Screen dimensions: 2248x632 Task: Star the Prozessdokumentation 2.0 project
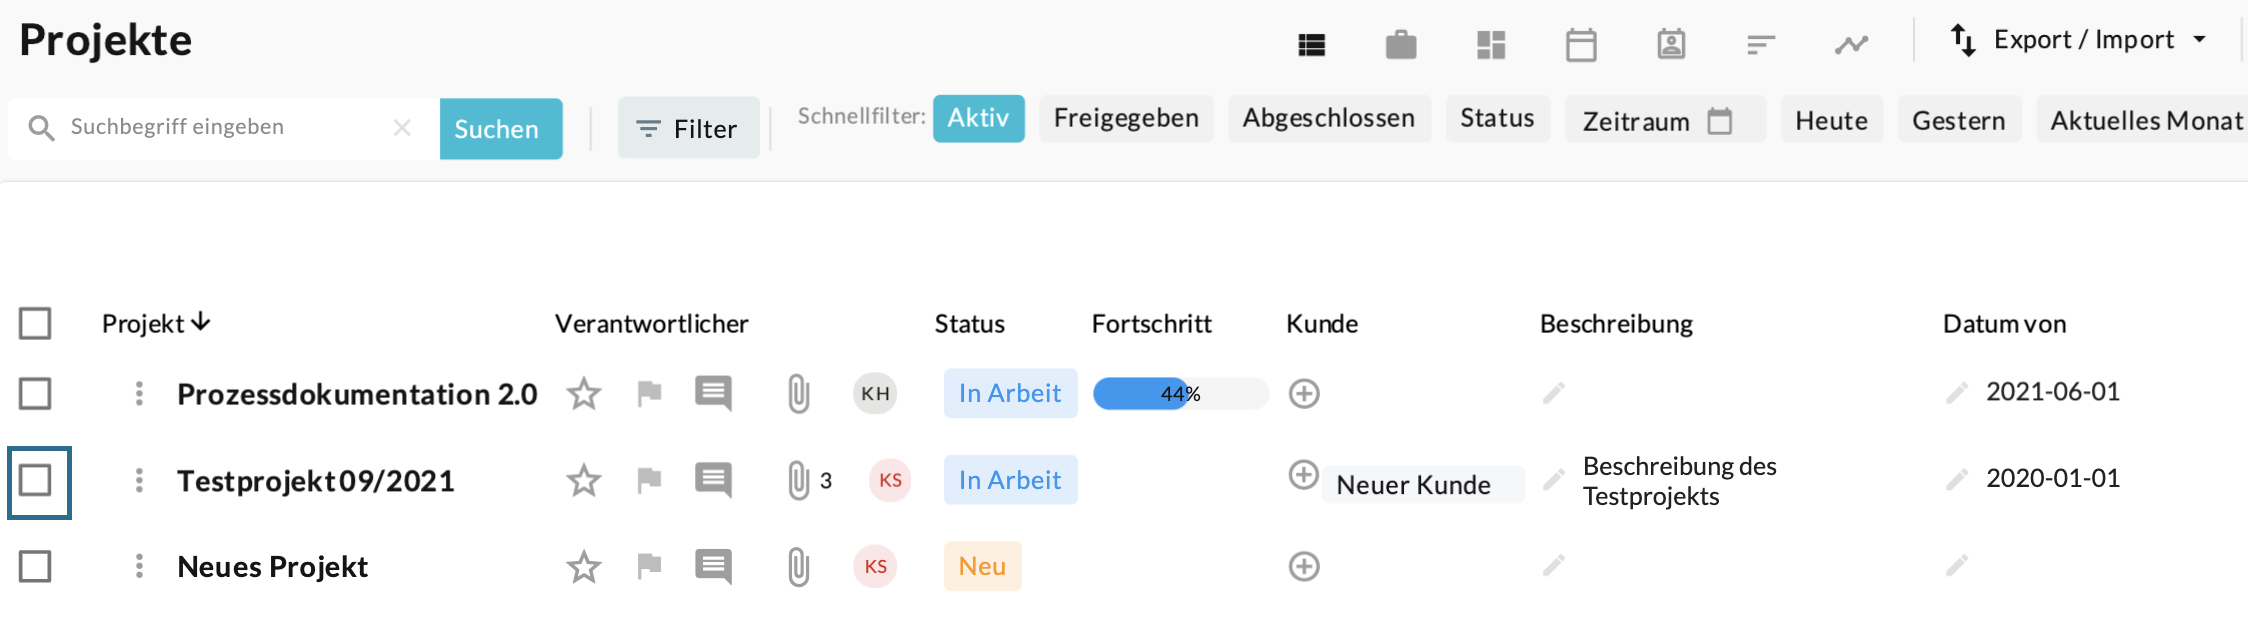coord(584,394)
